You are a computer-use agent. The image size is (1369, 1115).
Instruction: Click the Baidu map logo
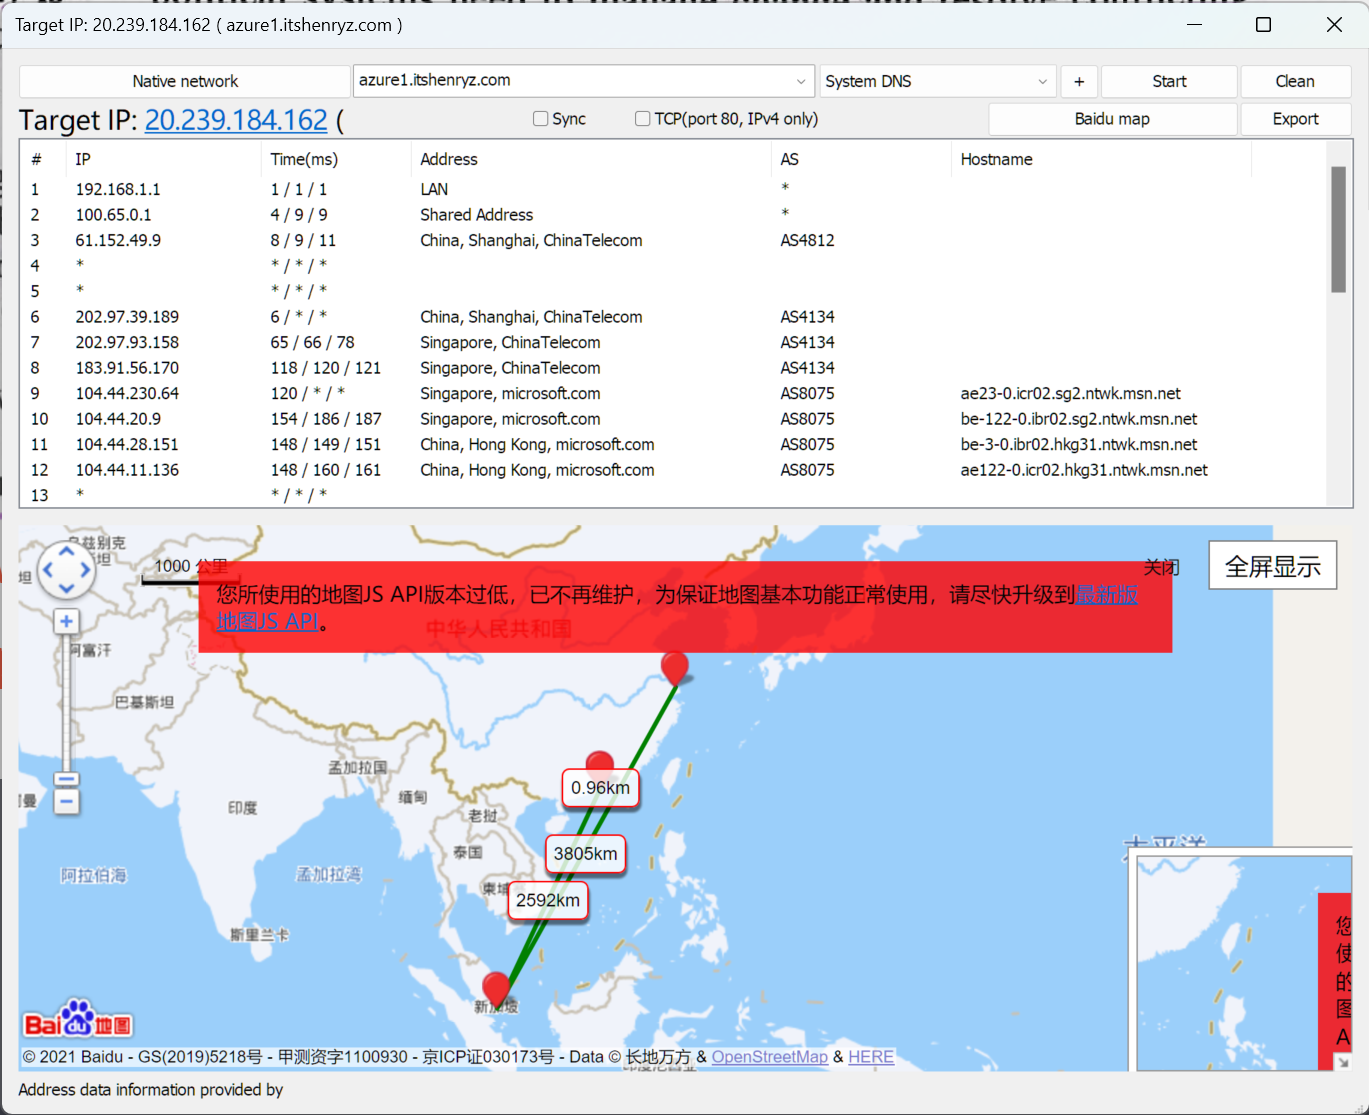tap(78, 1019)
